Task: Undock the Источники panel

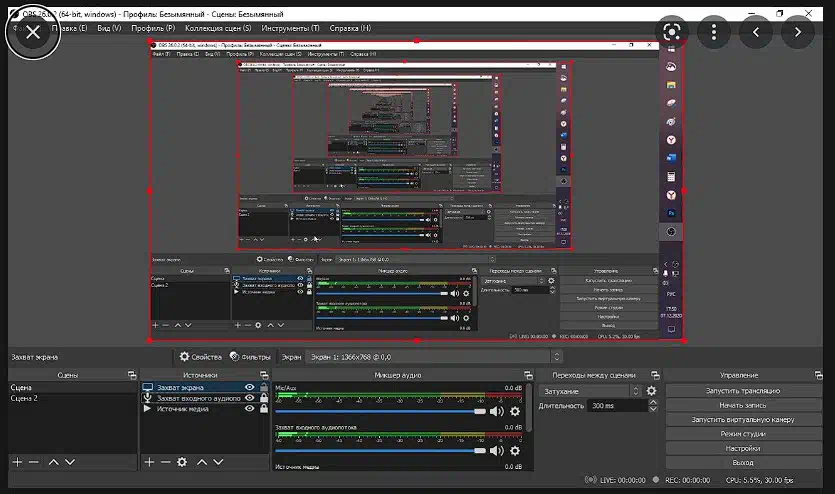Action: (x=264, y=375)
